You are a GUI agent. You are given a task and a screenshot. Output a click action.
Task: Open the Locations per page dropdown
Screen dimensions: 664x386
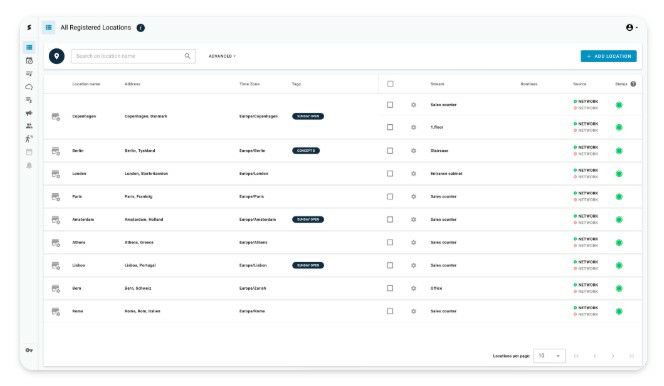point(549,356)
